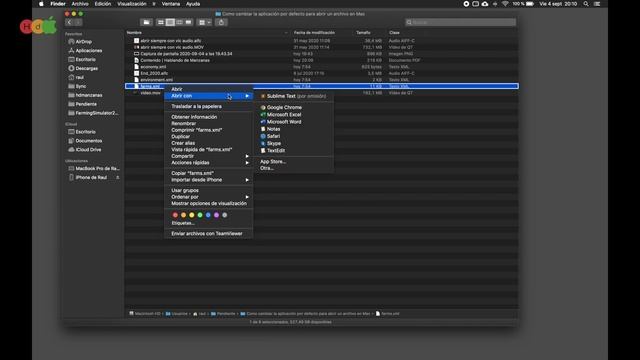Screen dimensions: 640x360
Task: Click the screen recording menu bar icon
Action: click(466, 4)
